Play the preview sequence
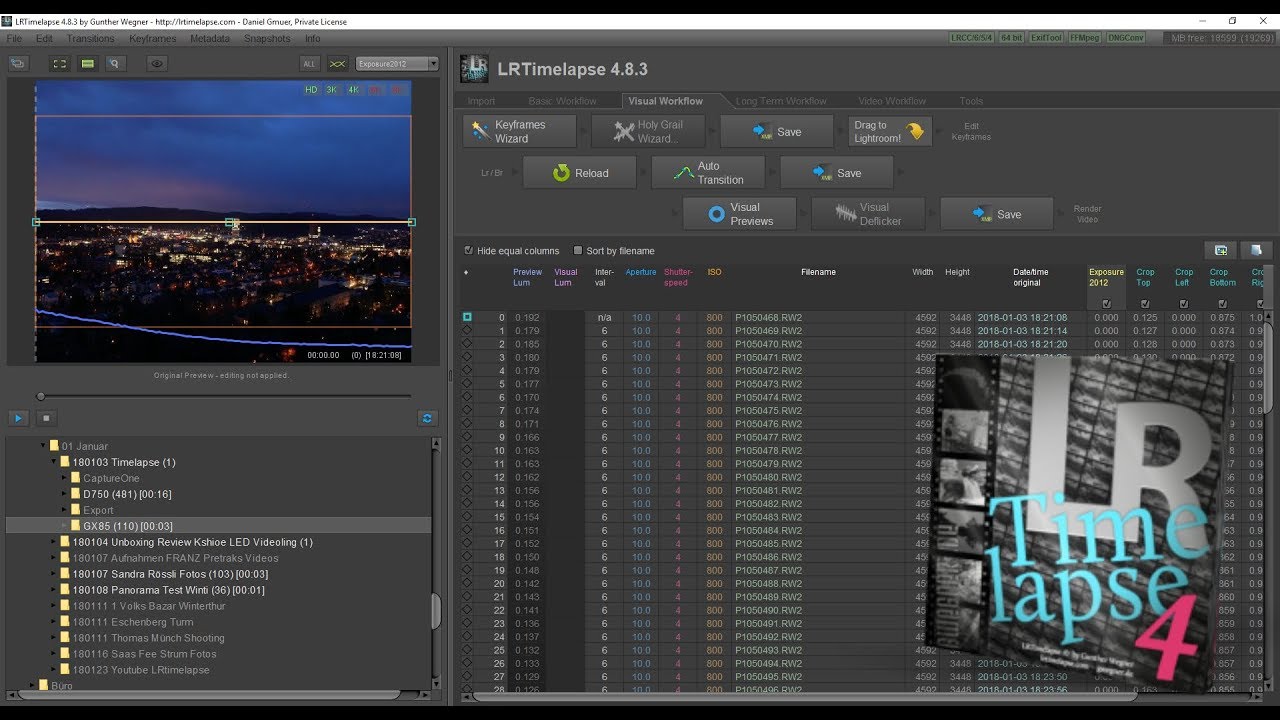The image size is (1280, 720). (18, 418)
